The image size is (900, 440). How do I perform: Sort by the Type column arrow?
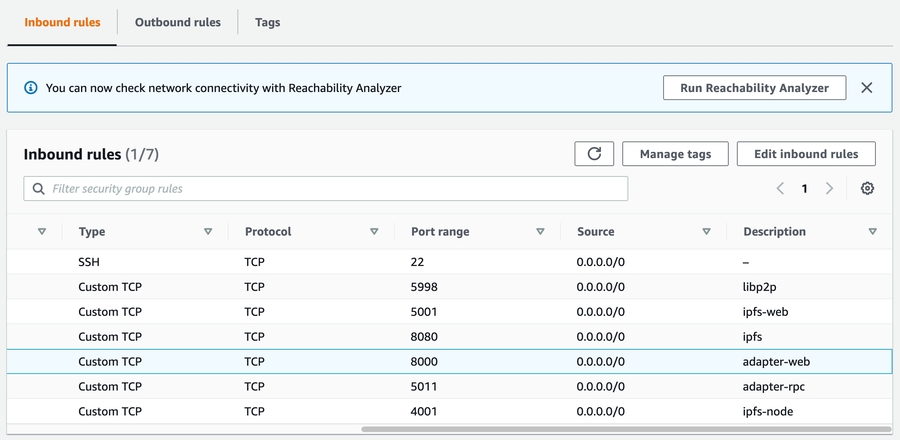[208, 232]
